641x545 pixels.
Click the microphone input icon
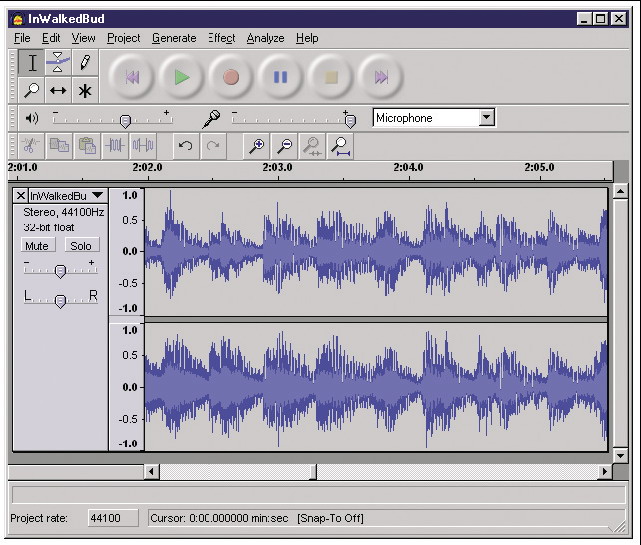211,119
